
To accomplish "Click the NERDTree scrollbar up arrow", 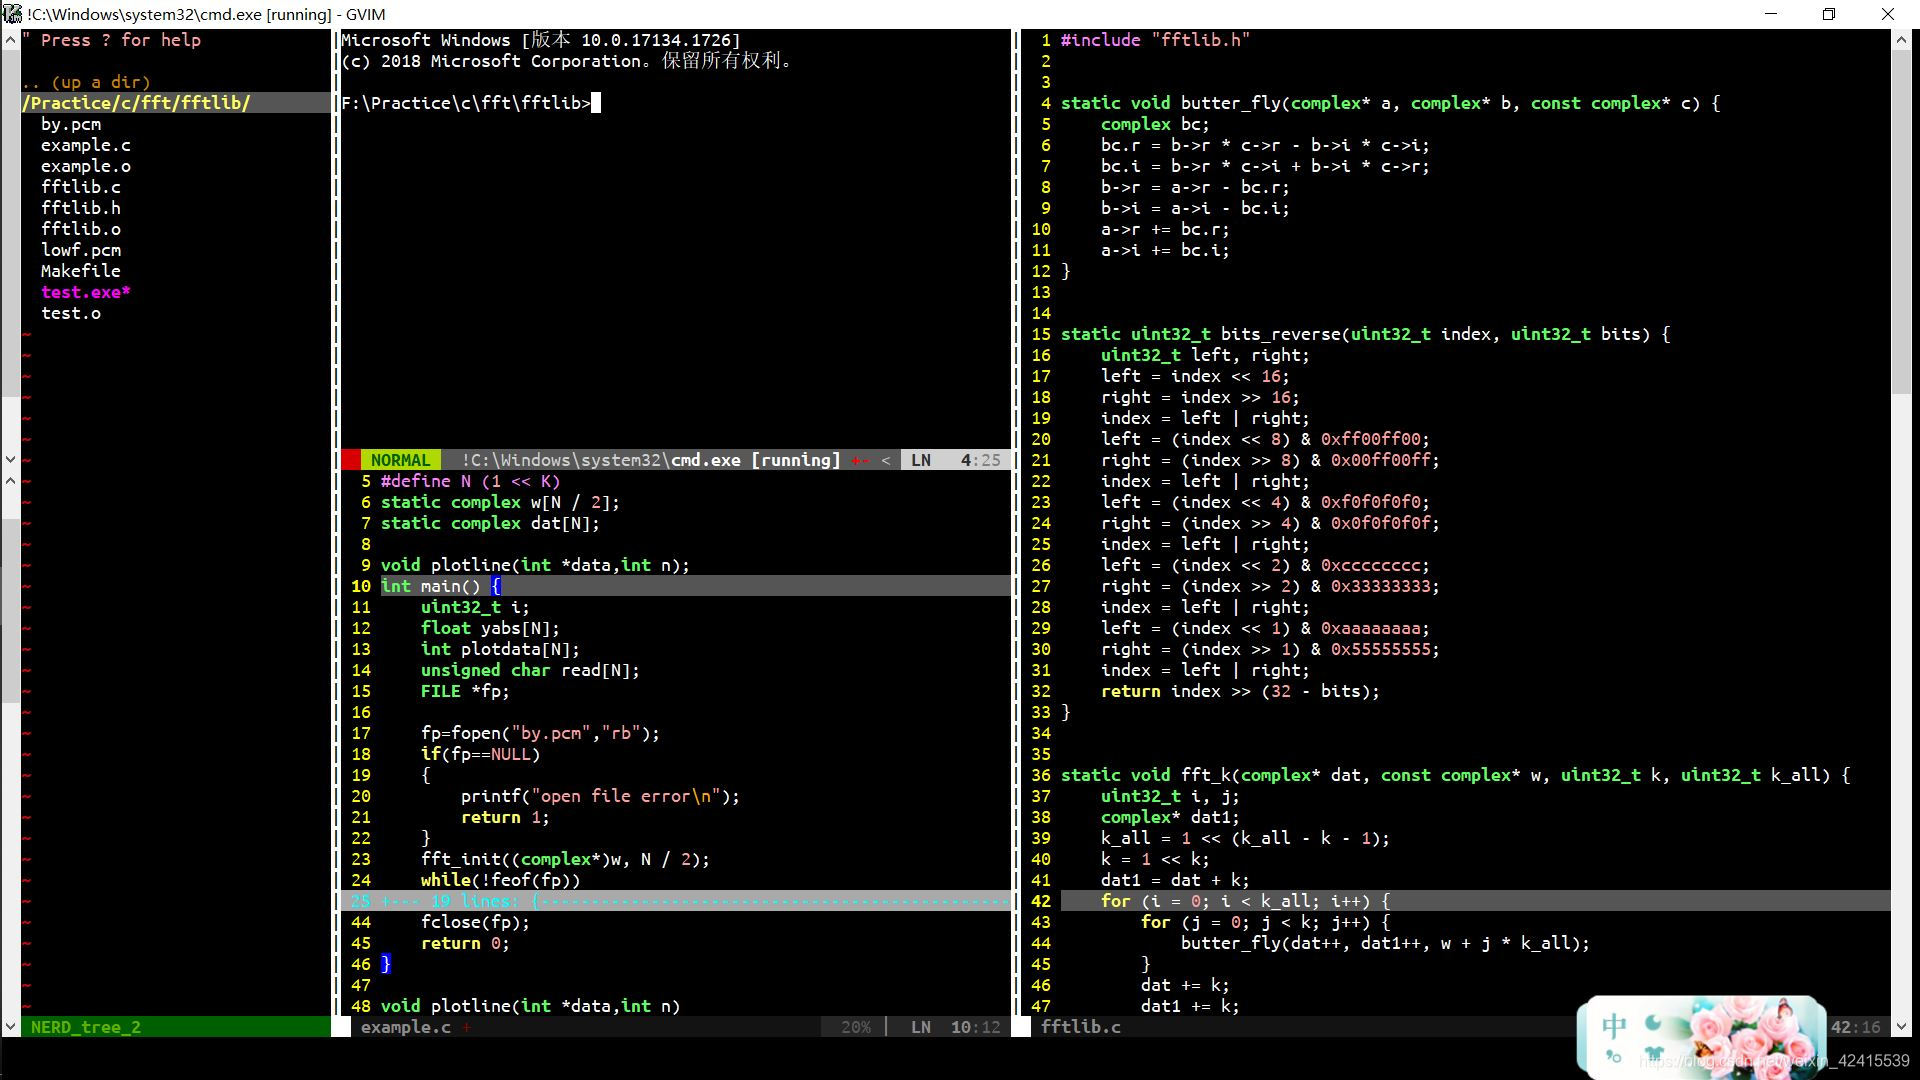I will tap(10, 40).
